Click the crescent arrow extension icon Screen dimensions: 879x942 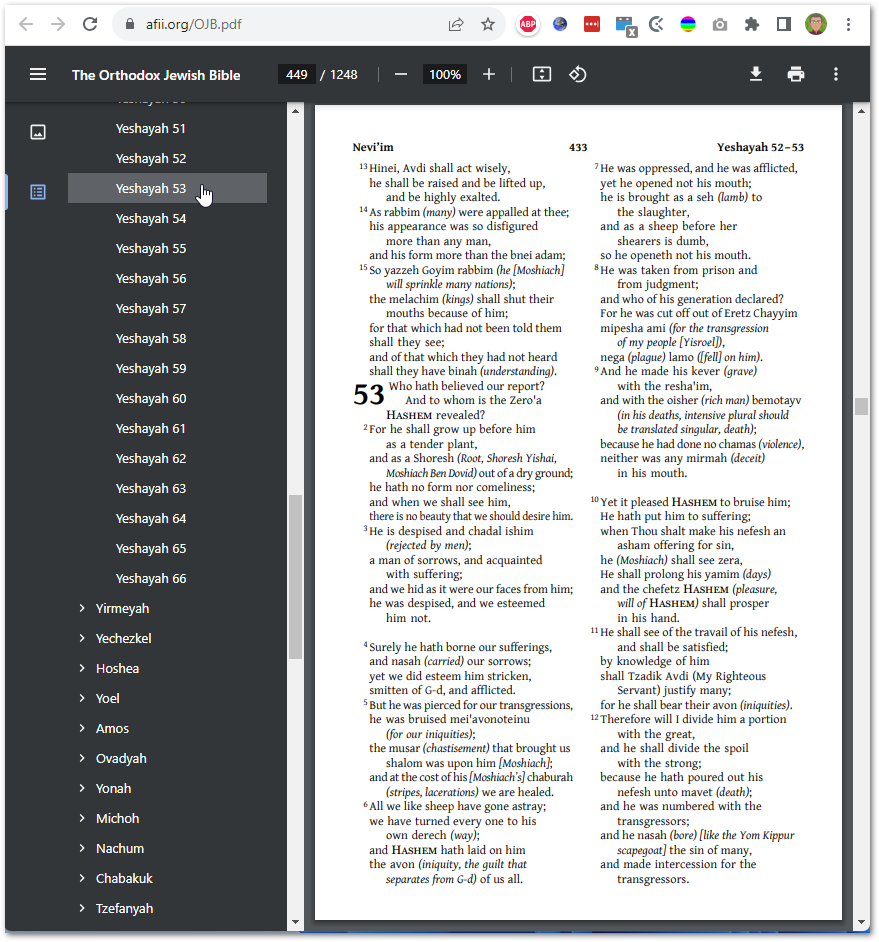656,24
